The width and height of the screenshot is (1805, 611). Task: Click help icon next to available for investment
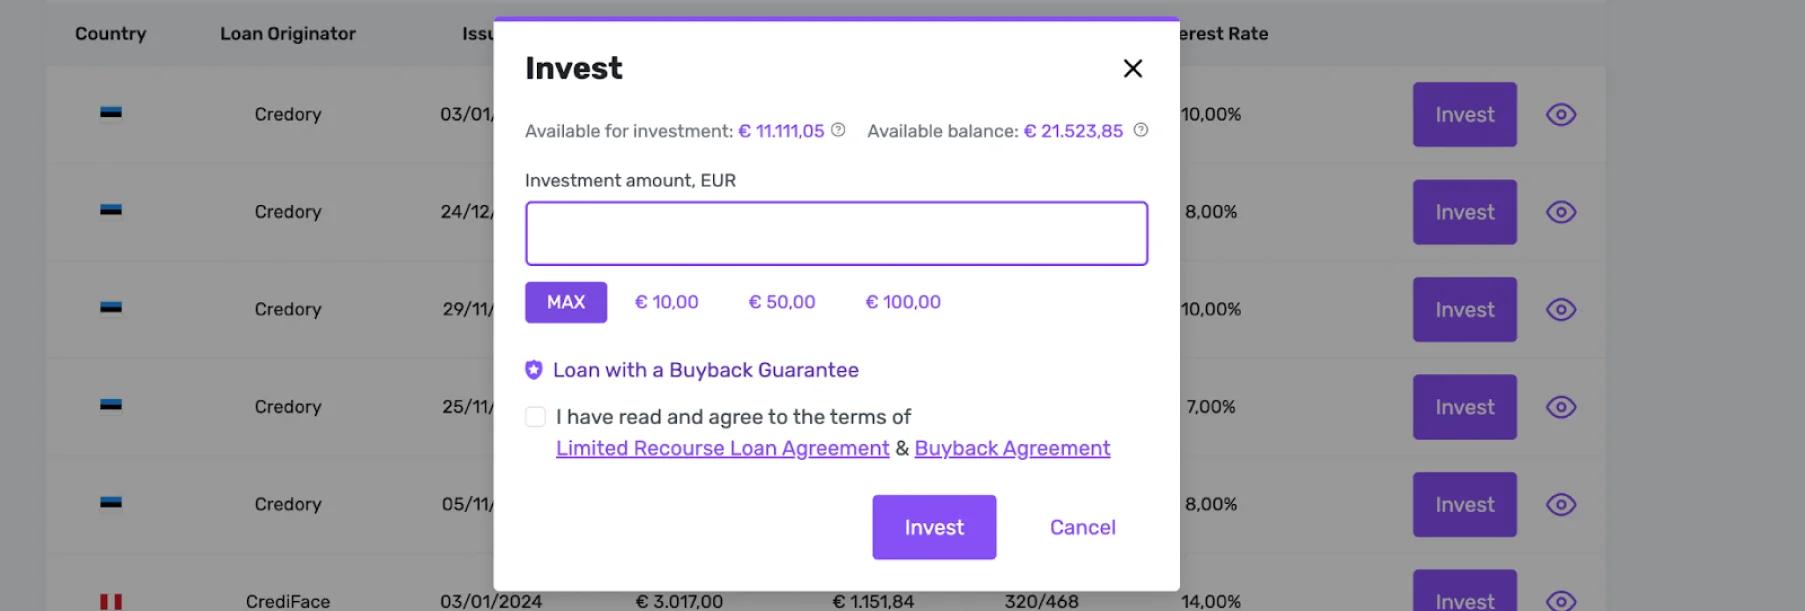click(838, 130)
